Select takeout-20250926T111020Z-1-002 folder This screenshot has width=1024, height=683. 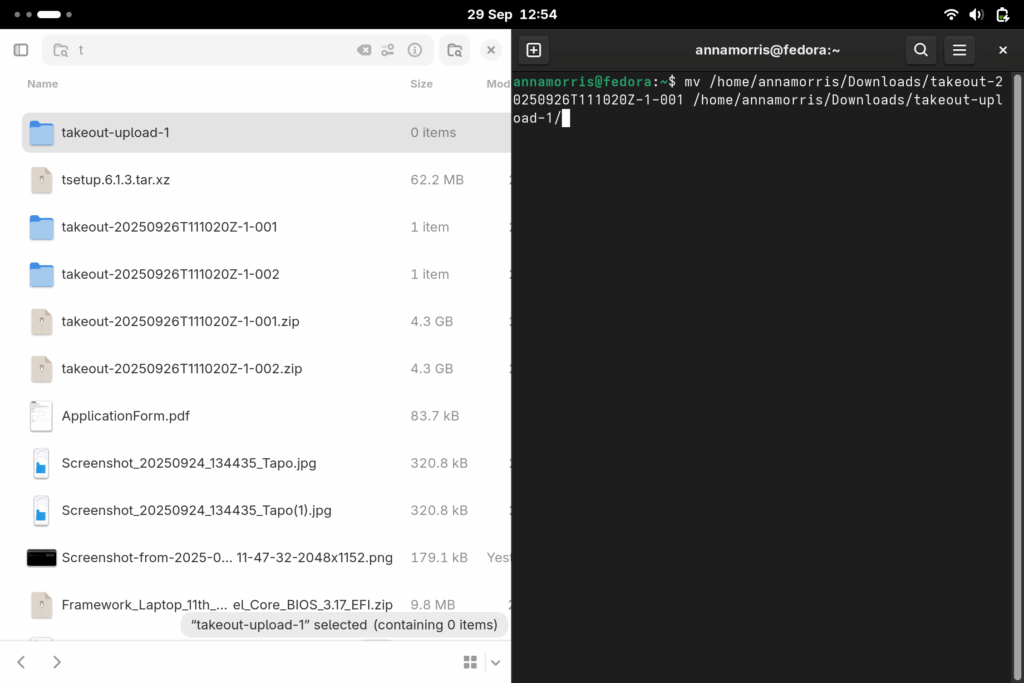170,274
